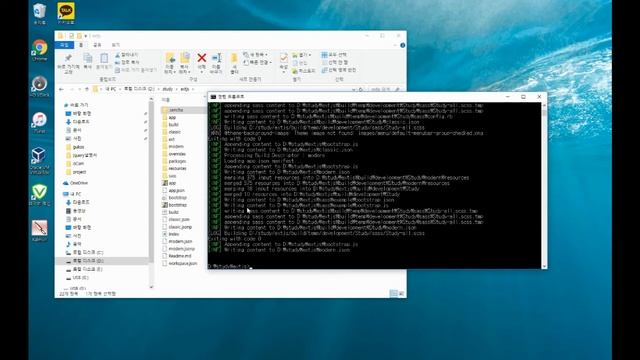
Task: Expand the address bar history dropdown
Action: click(x=354, y=89)
